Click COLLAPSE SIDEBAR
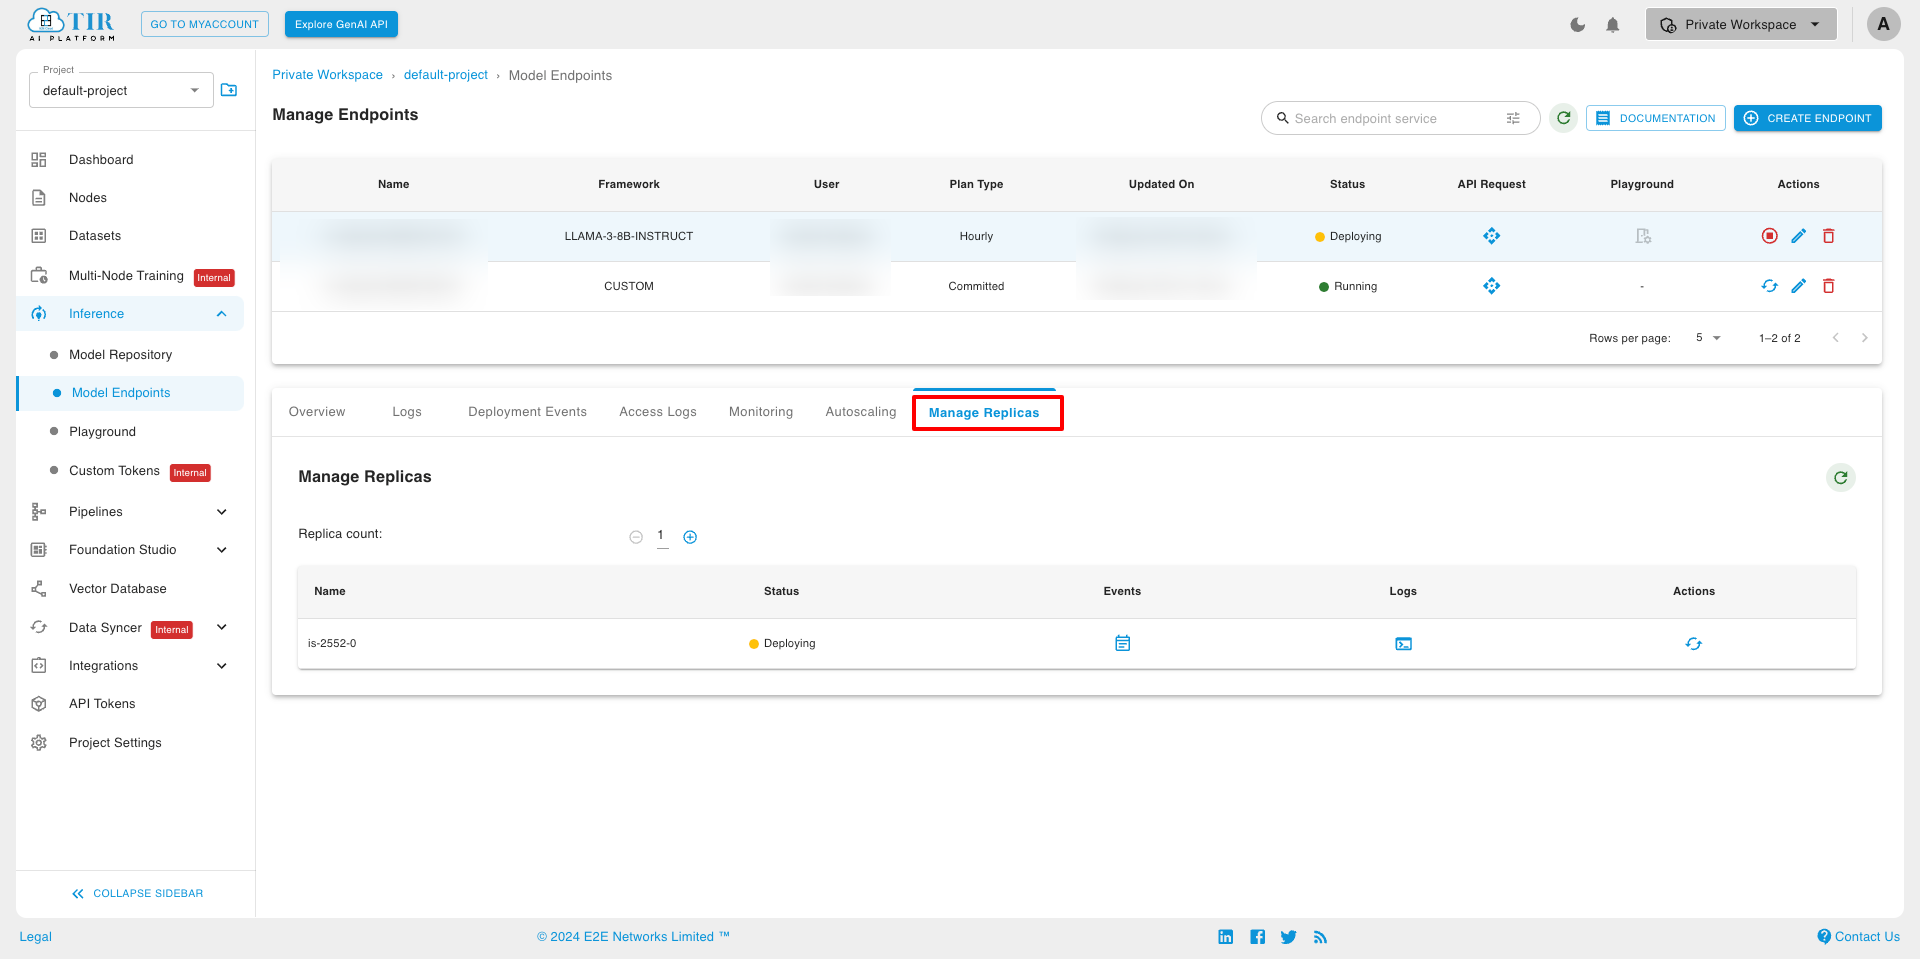 click(137, 894)
